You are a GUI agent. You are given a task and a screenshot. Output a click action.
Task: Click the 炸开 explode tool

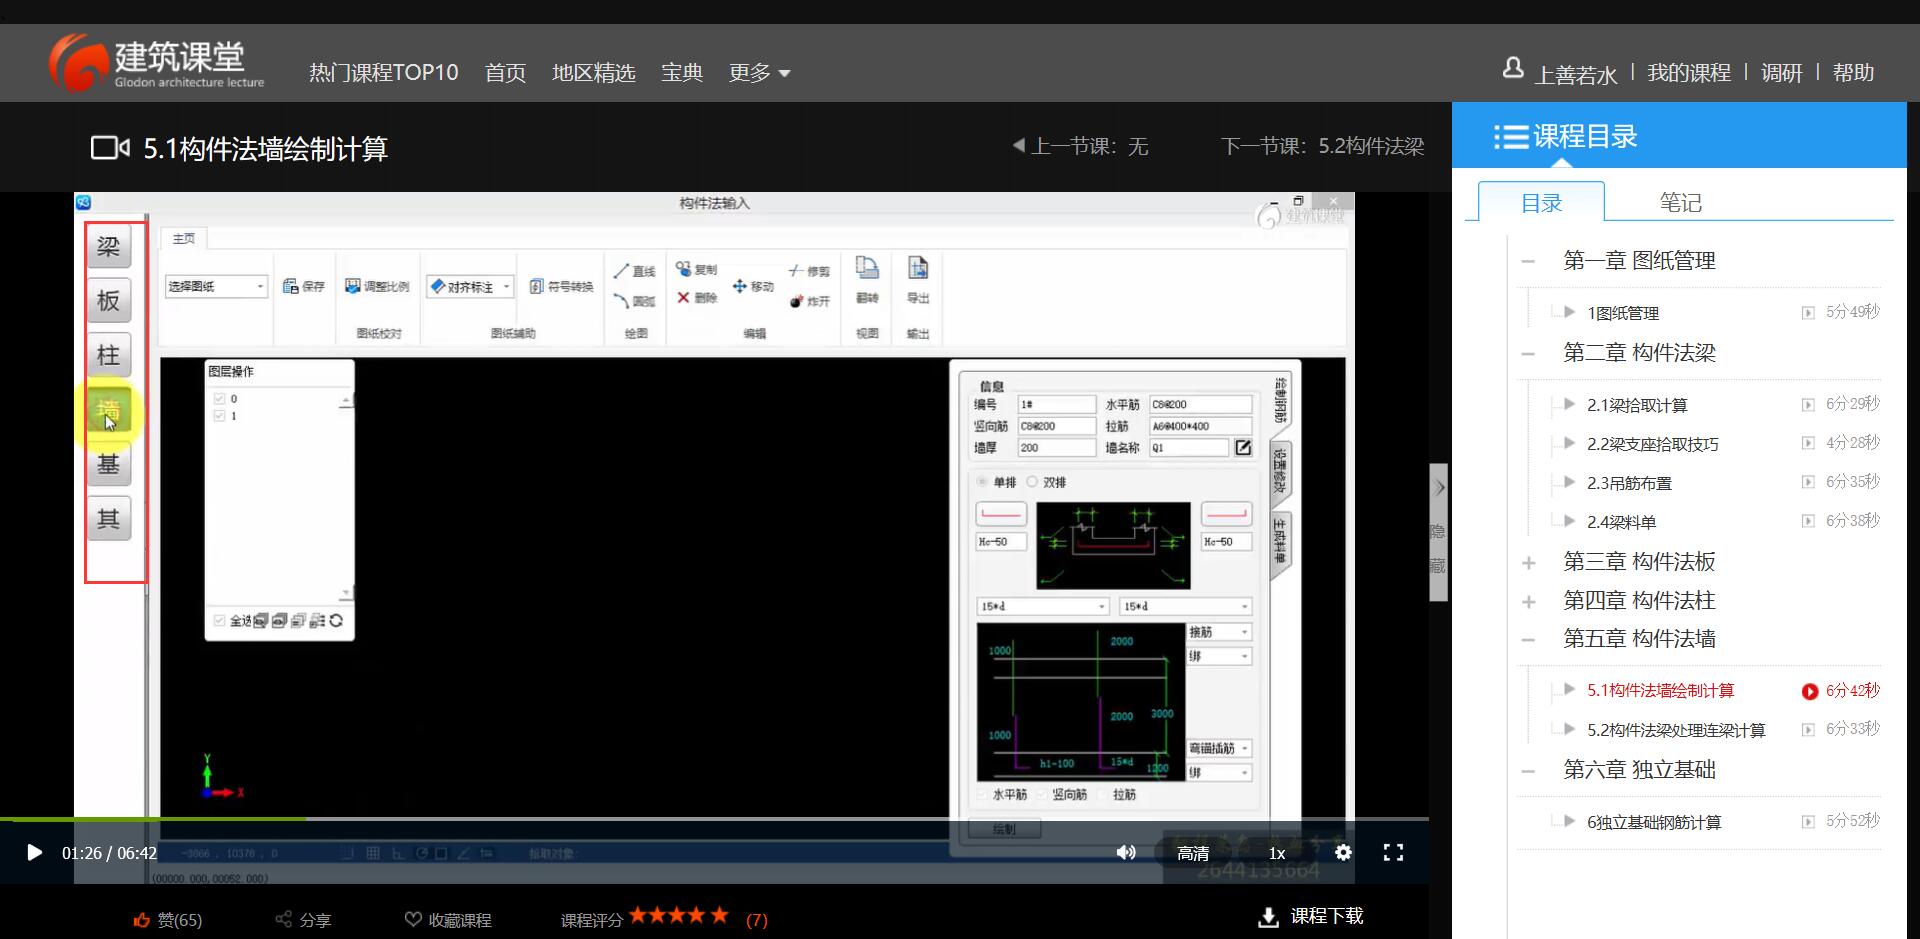[x=810, y=300]
